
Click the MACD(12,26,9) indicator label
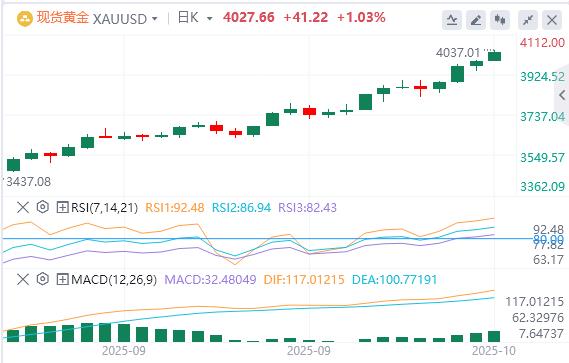[114, 280]
